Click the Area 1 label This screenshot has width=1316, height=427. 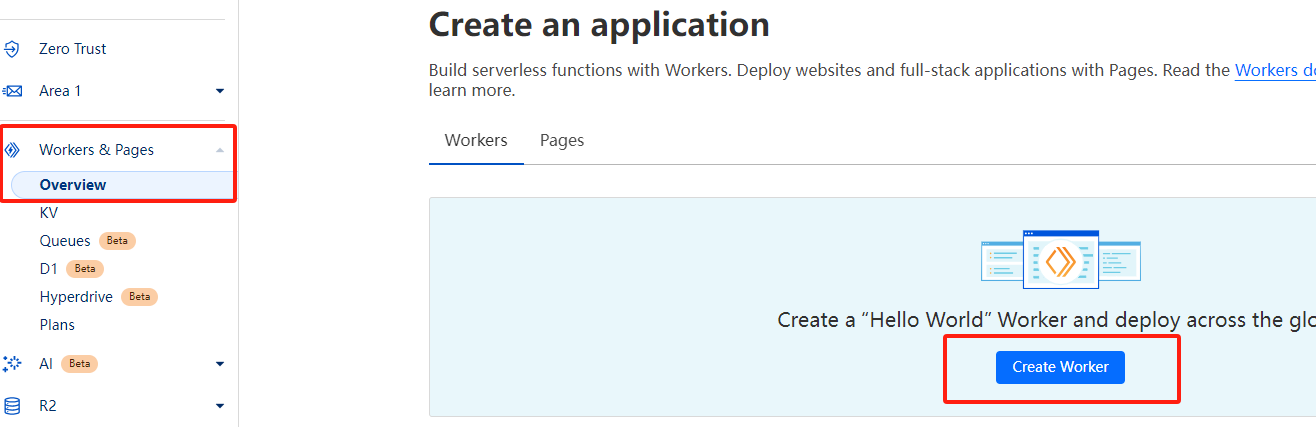[60, 91]
